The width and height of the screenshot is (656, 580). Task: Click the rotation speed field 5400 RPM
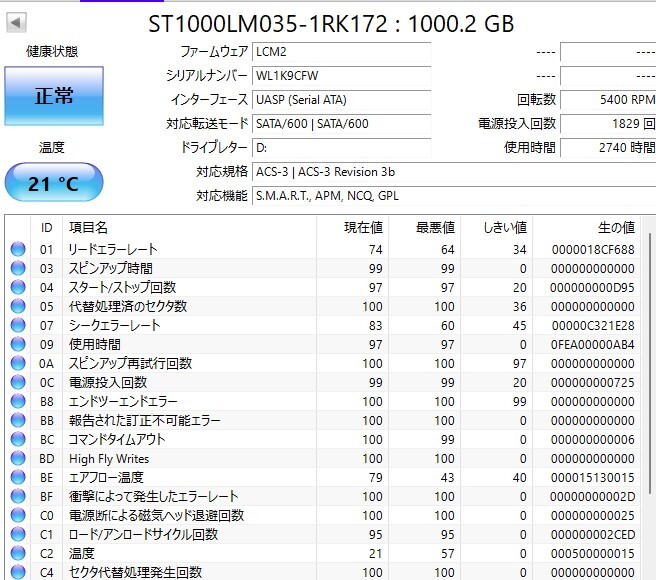(608, 100)
